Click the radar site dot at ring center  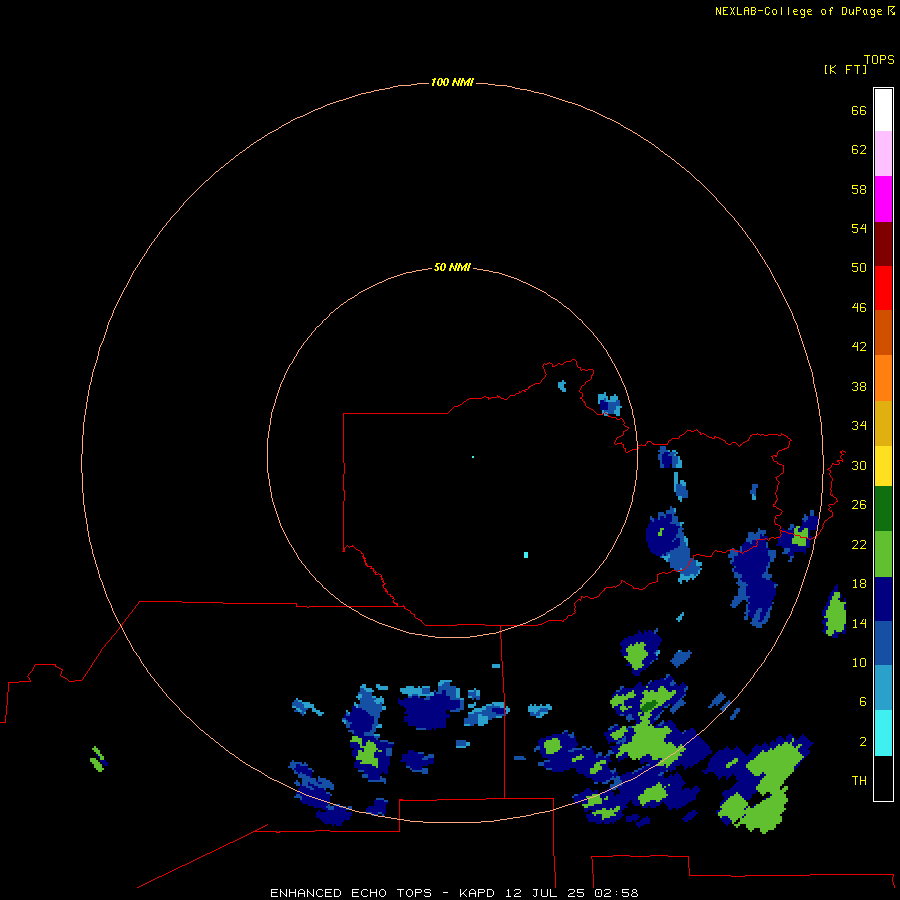pyautogui.click(x=472, y=457)
